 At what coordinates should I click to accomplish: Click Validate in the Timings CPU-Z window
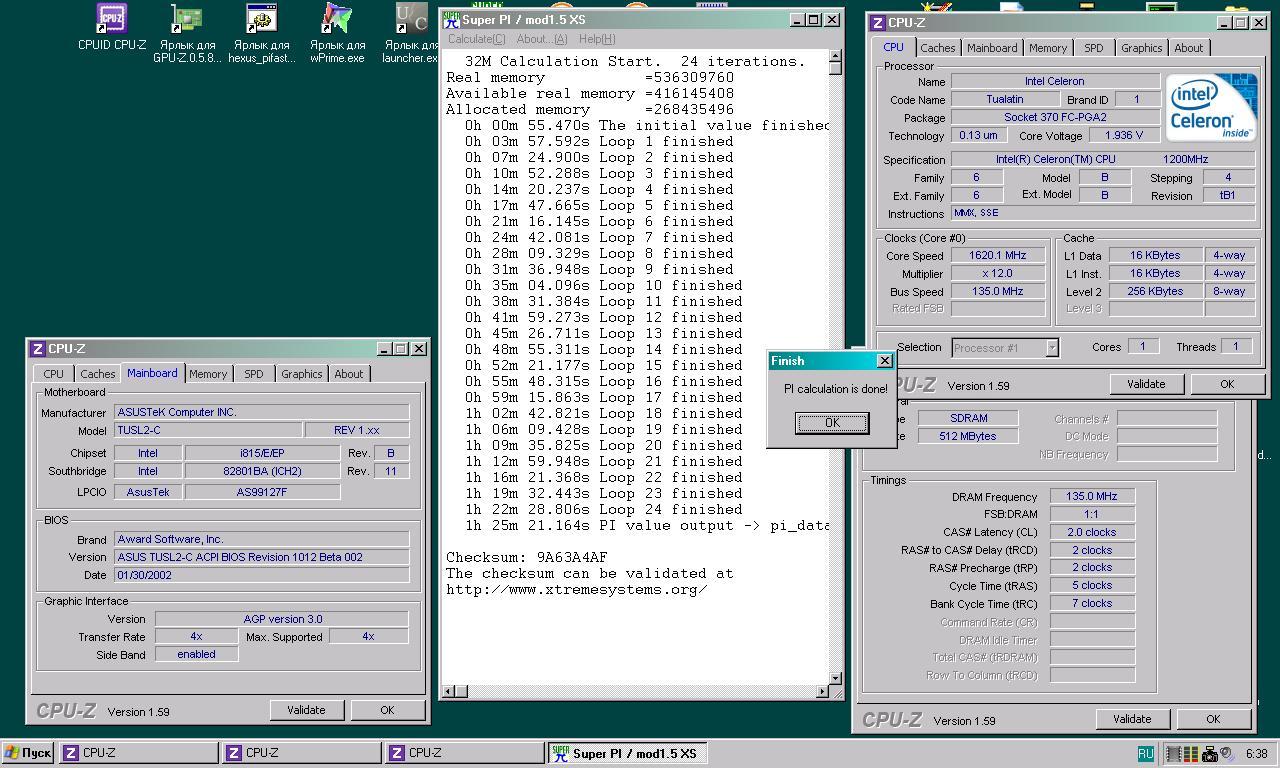point(1132,719)
